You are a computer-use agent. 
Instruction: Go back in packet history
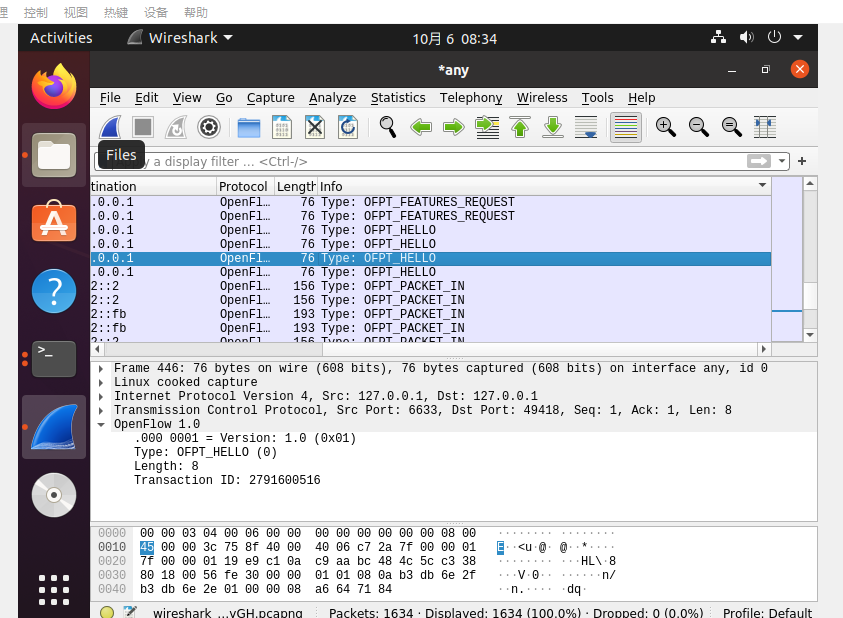421,127
